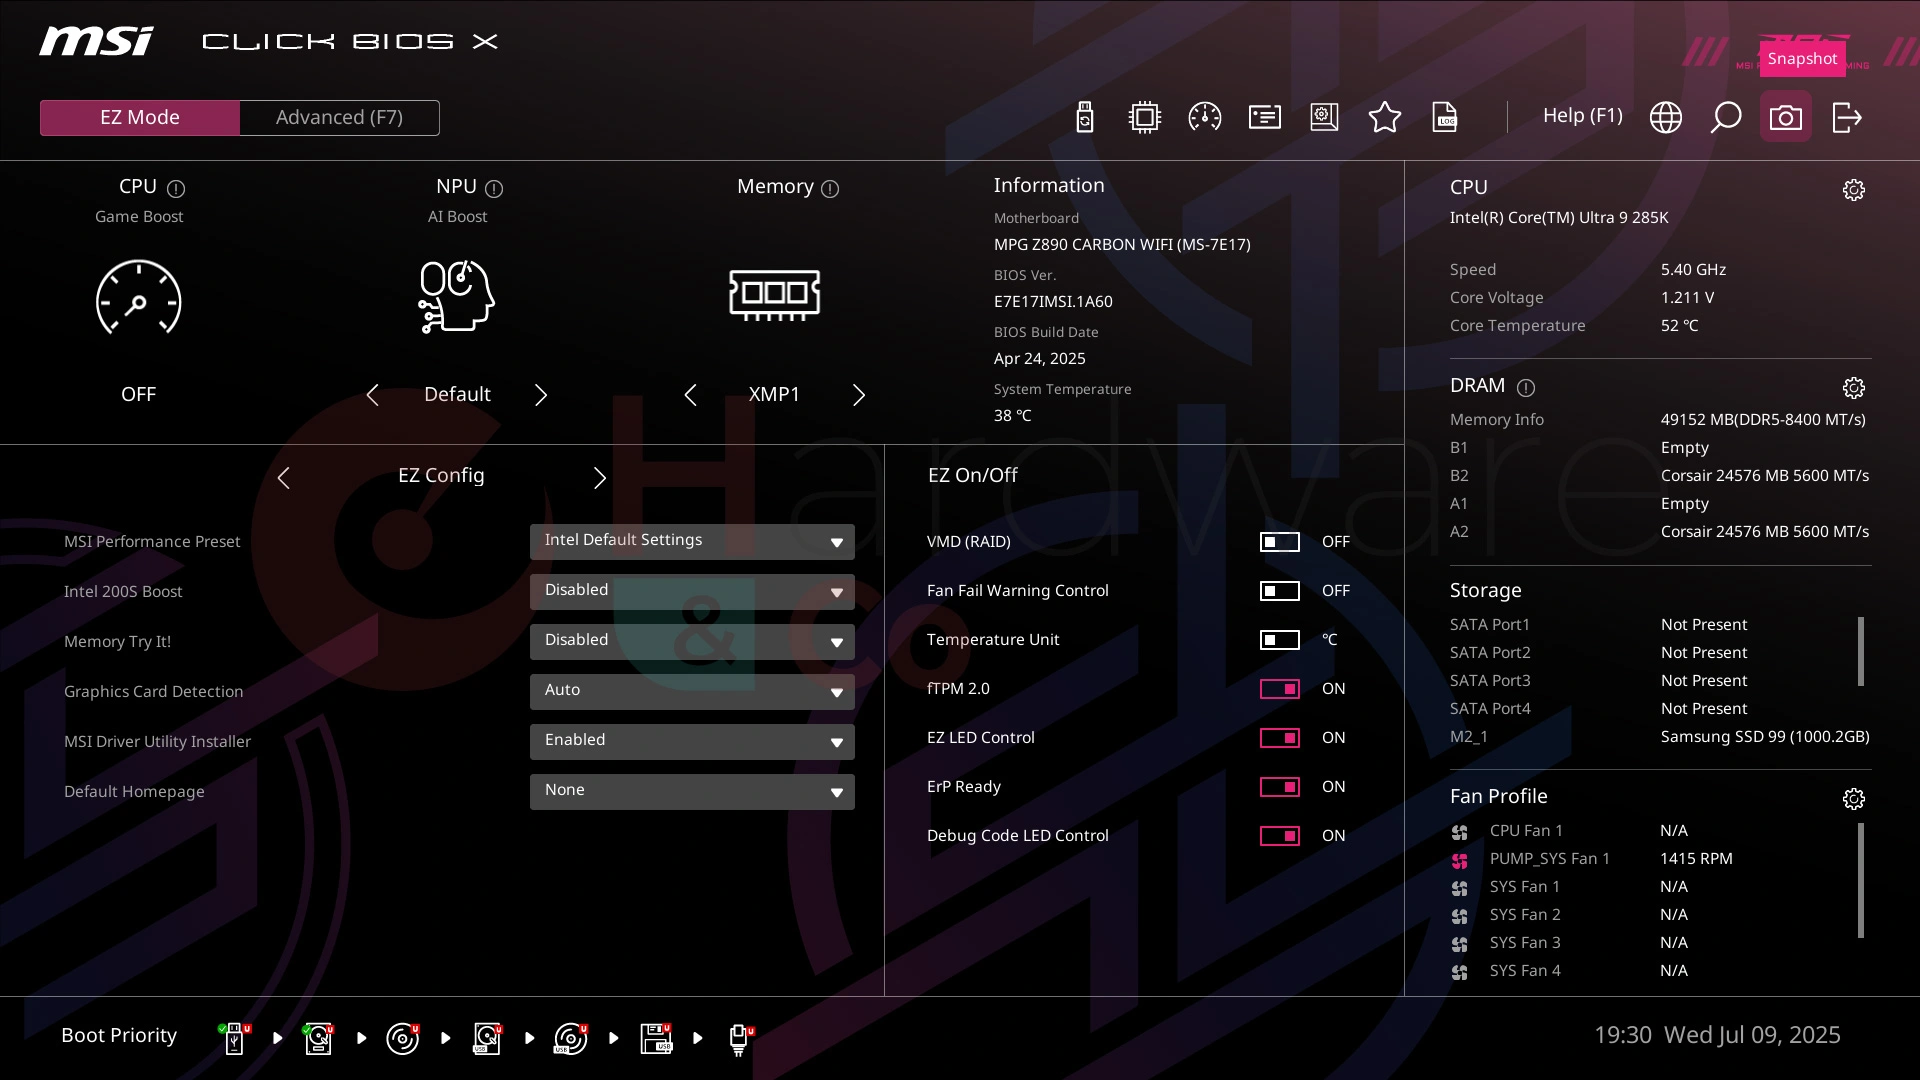Open CPU settings gear in right panel

click(1853, 190)
